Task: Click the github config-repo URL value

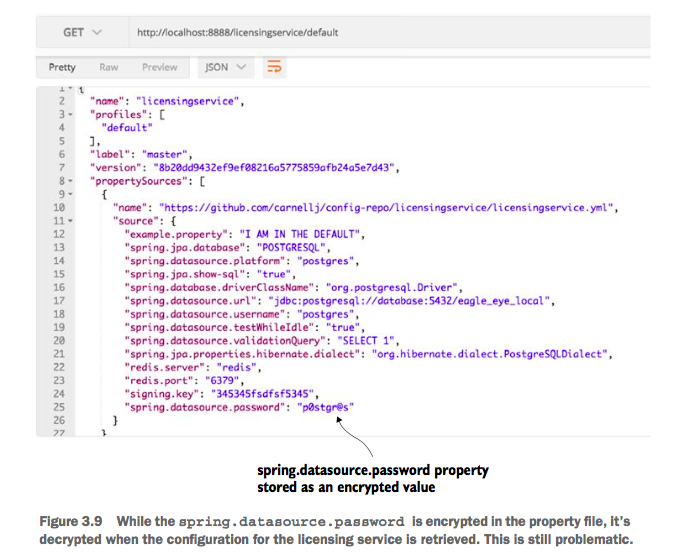Action: (x=385, y=208)
